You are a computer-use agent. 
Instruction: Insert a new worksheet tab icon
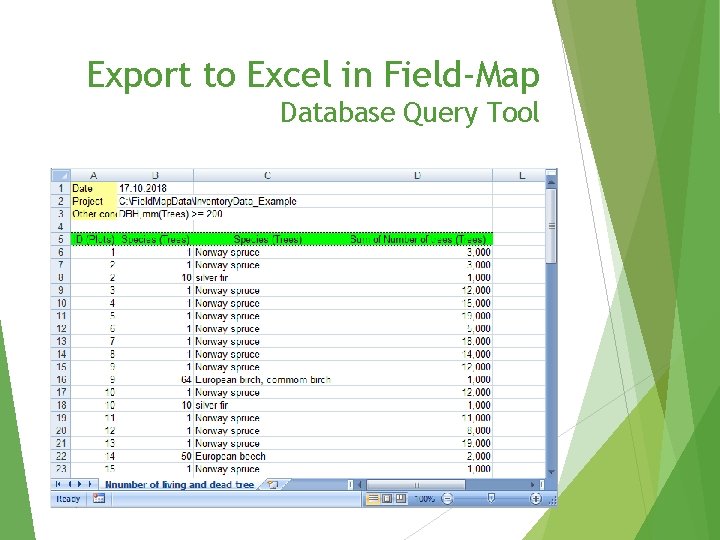point(273,484)
